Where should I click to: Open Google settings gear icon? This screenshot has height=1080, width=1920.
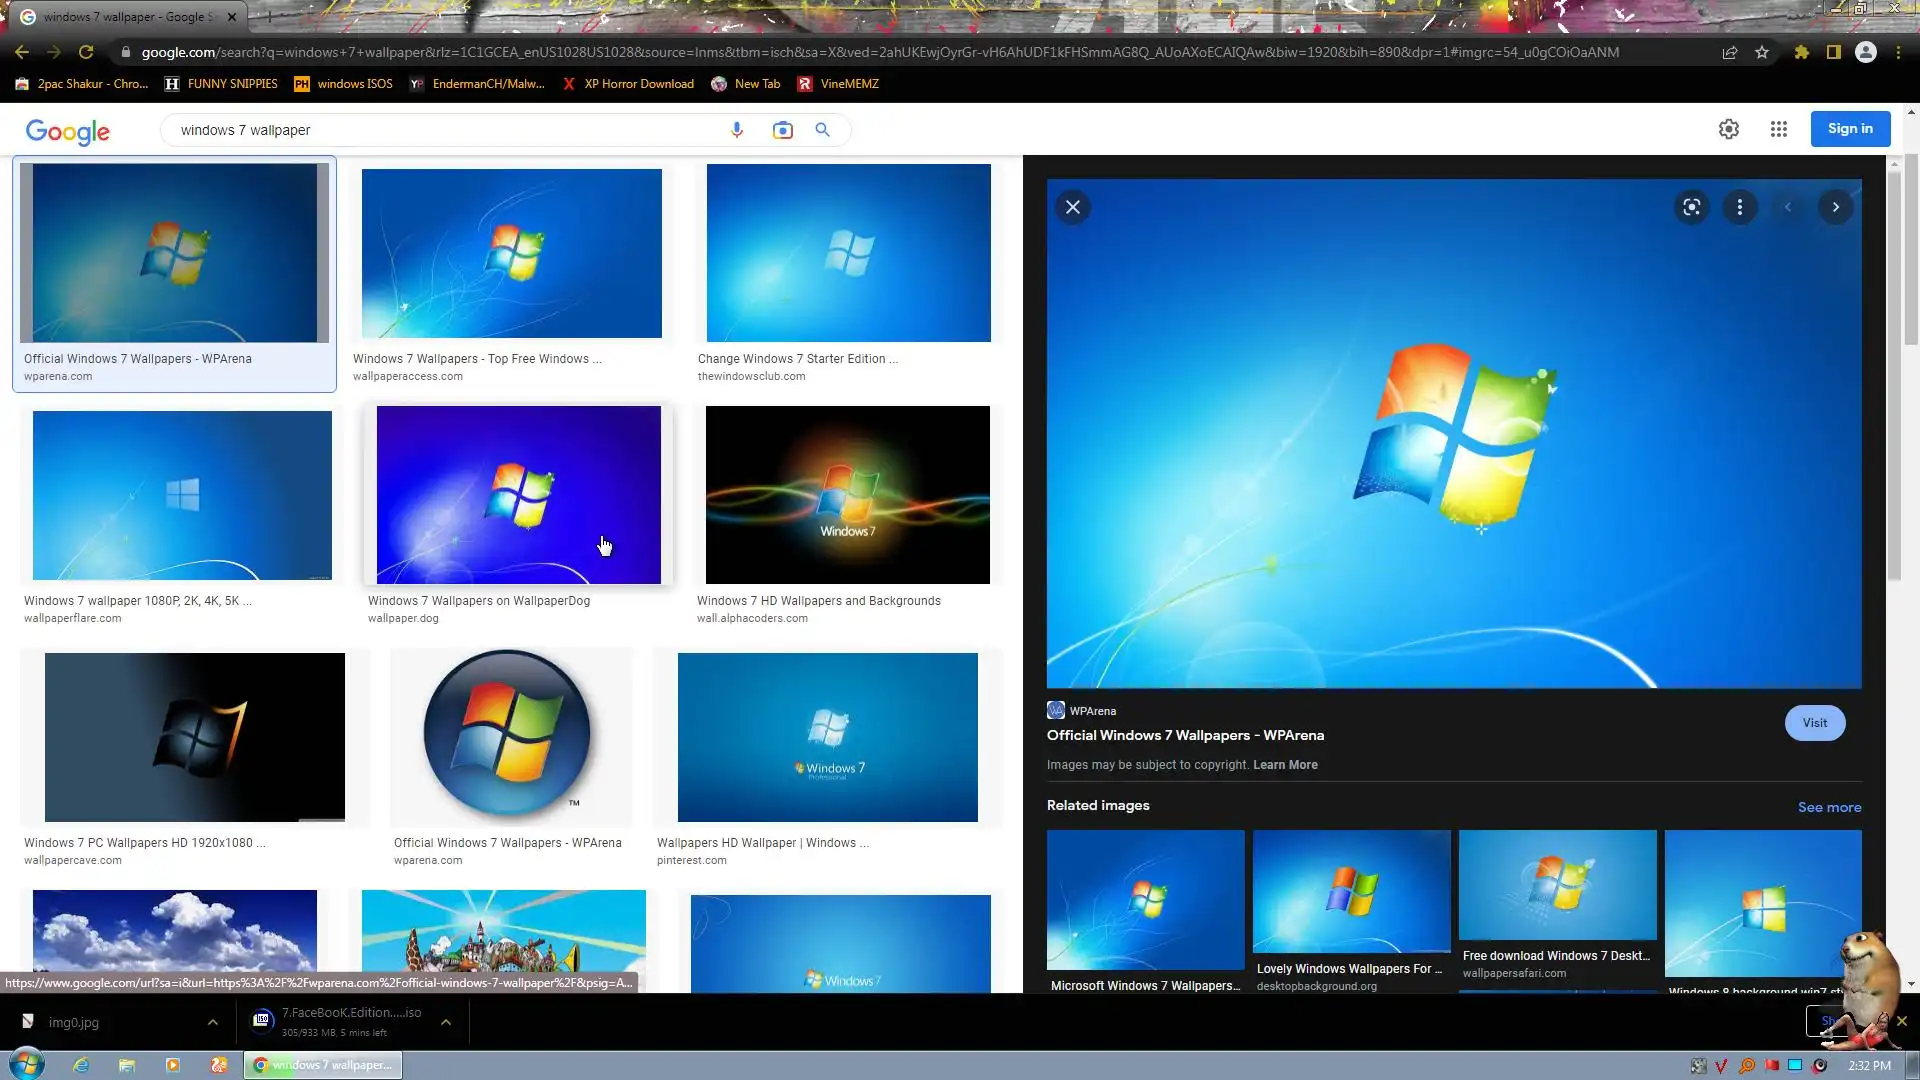tap(1728, 129)
